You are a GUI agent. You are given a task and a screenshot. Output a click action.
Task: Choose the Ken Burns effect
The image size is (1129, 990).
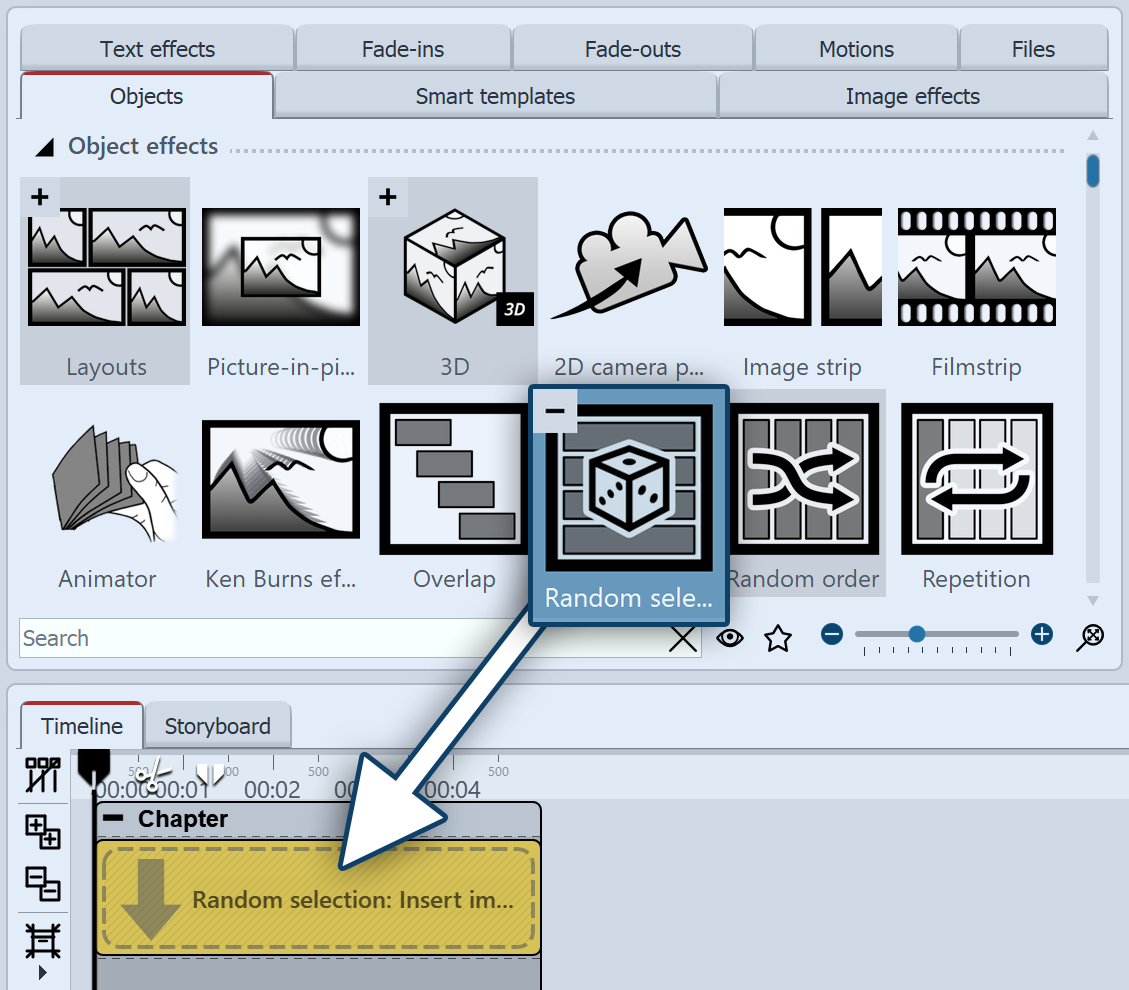281,480
